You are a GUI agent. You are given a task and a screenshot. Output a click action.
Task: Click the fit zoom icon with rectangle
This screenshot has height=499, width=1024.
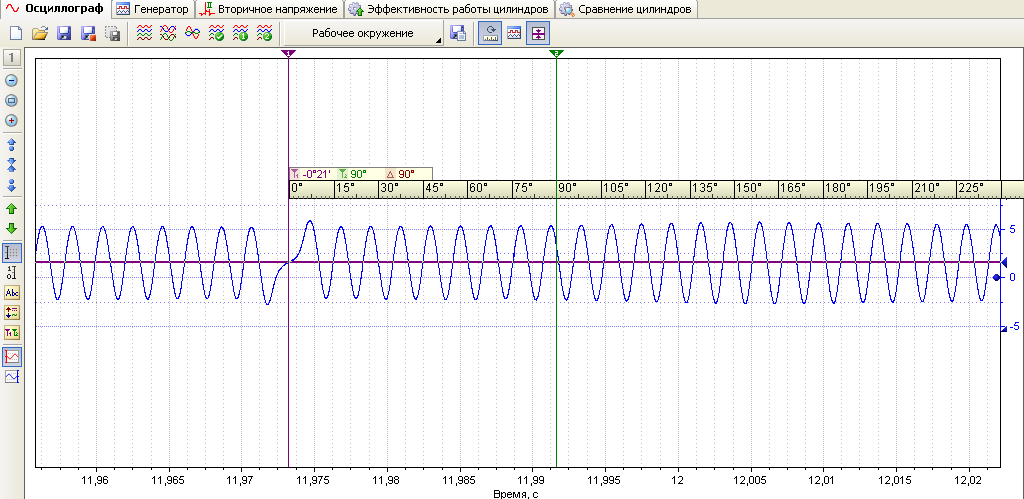pyautogui.click(x=11, y=101)
